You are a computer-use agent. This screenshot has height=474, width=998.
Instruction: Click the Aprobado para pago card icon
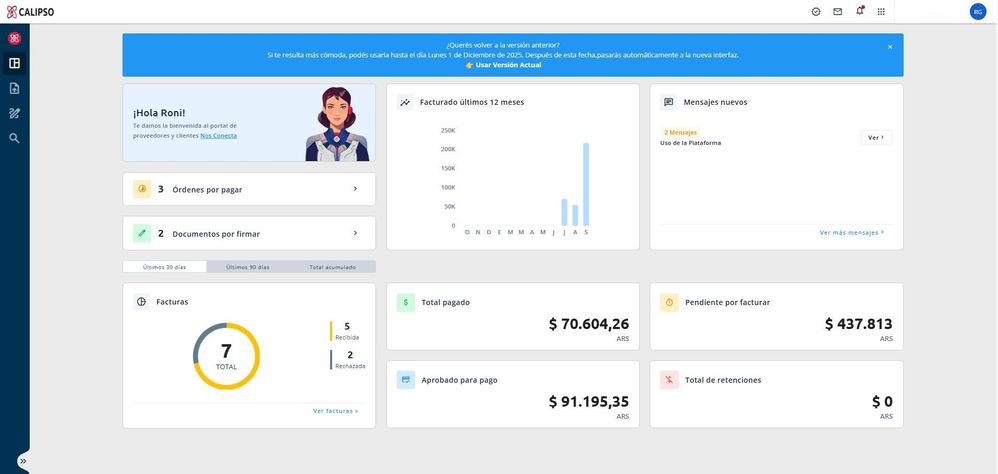(405, 380)
